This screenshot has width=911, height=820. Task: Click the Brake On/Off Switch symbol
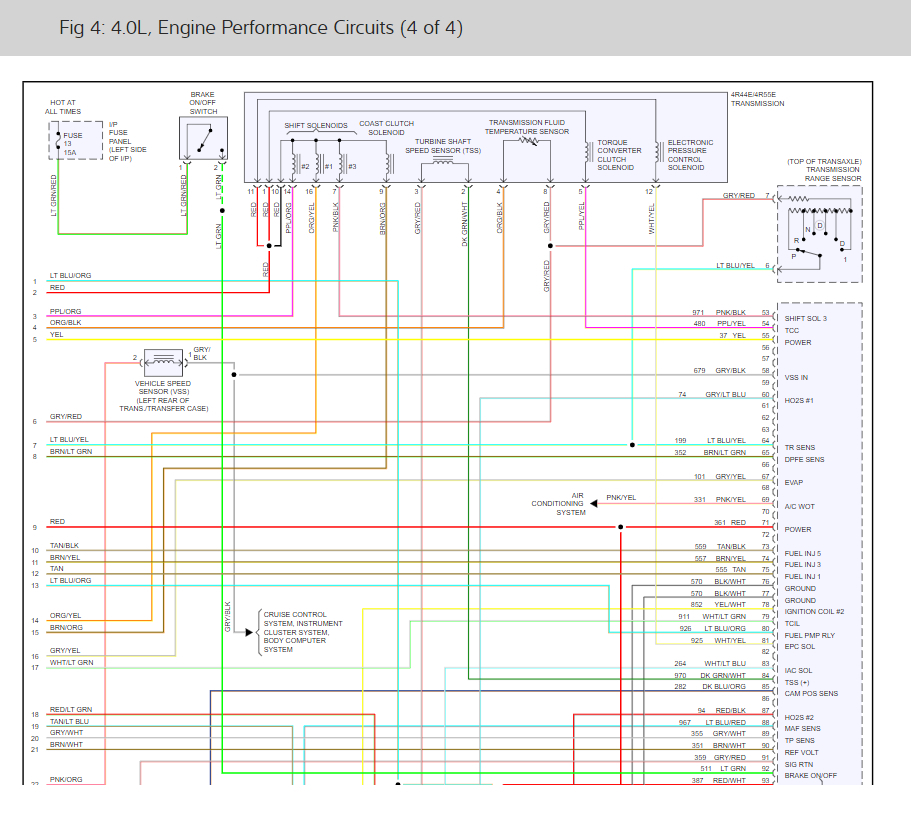click(x=203, y=138)
